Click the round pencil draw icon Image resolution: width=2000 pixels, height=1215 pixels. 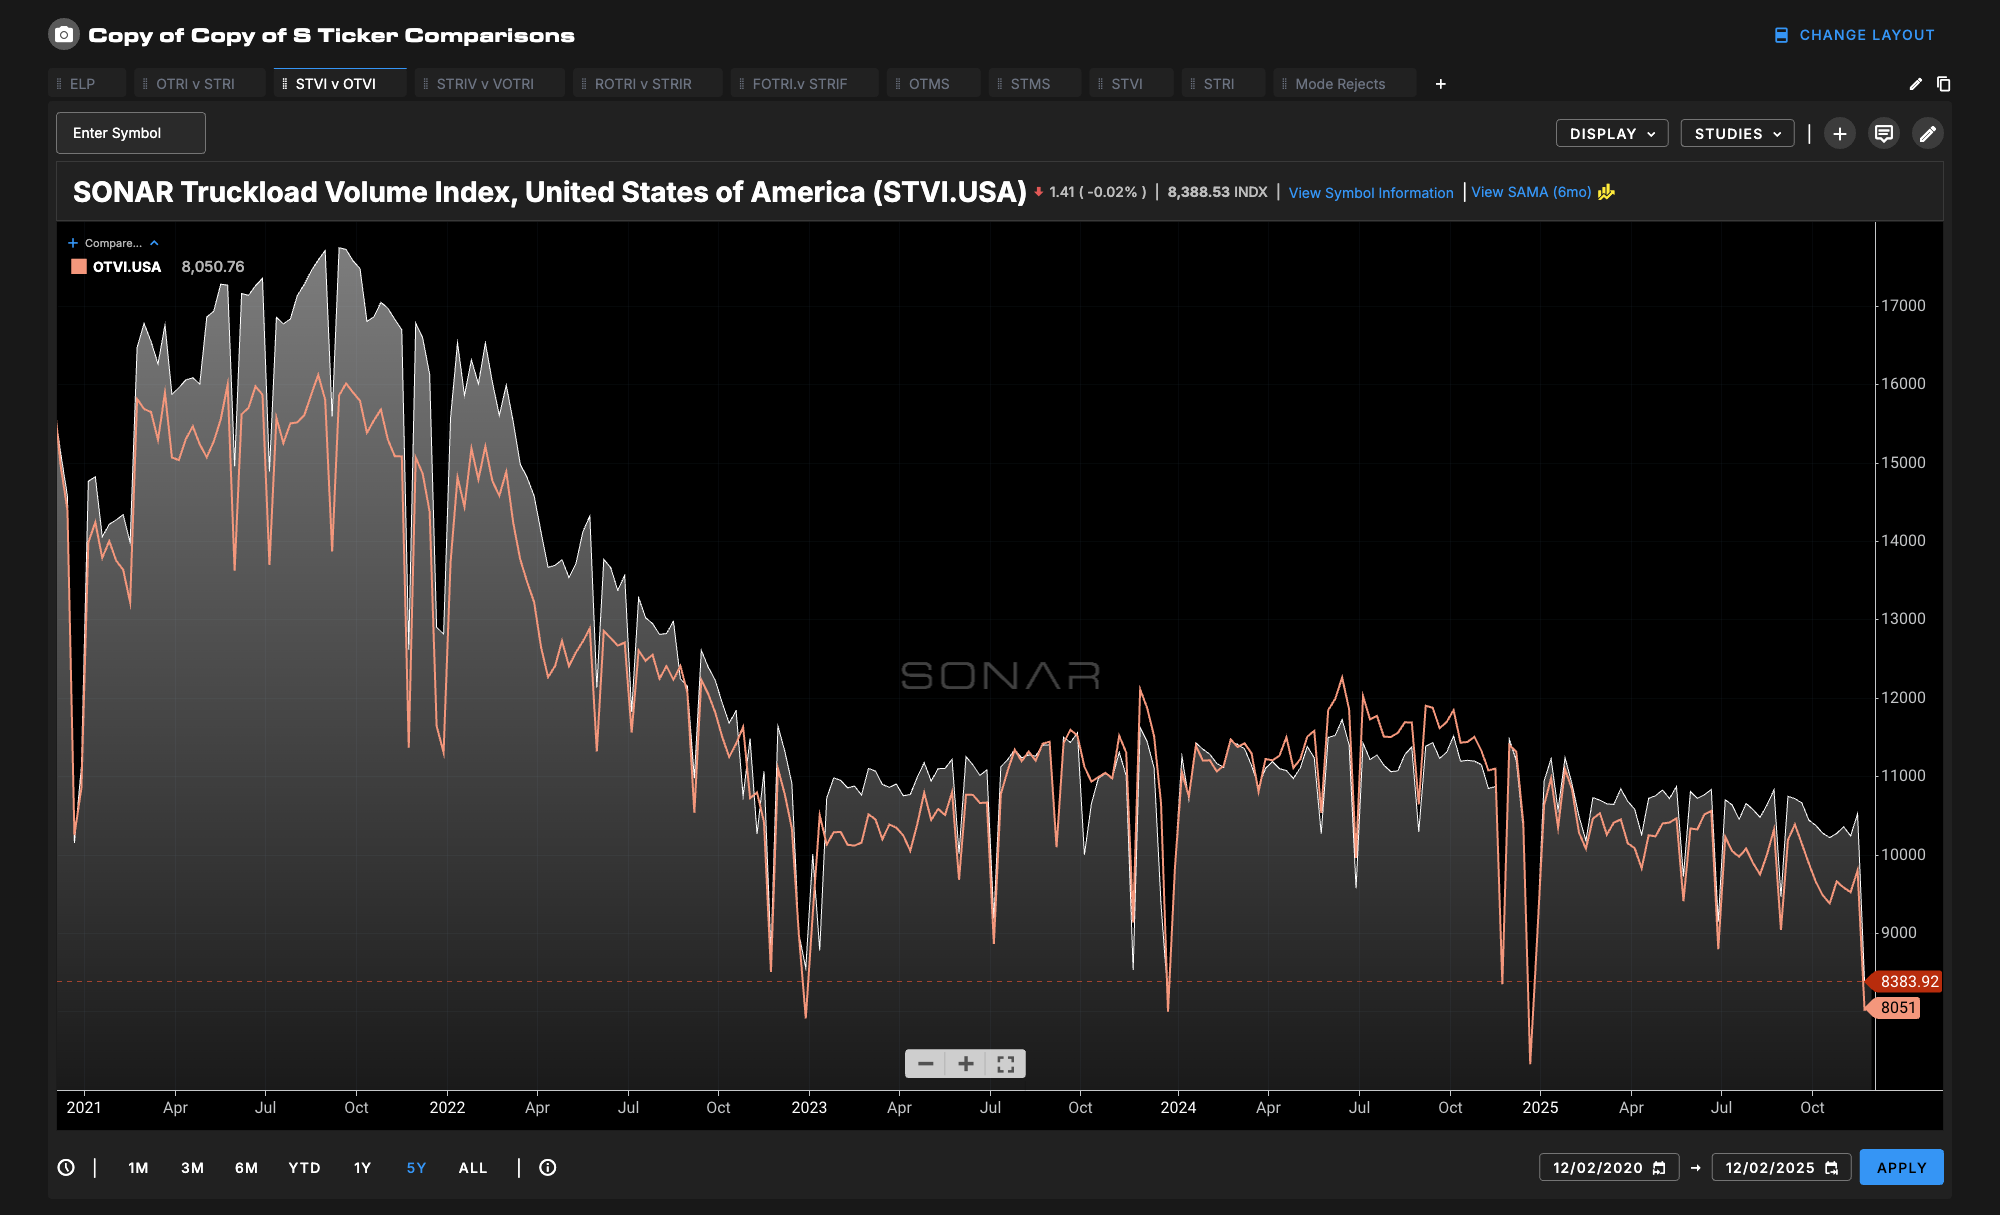pyautogui.click(x=1927, y=134)
